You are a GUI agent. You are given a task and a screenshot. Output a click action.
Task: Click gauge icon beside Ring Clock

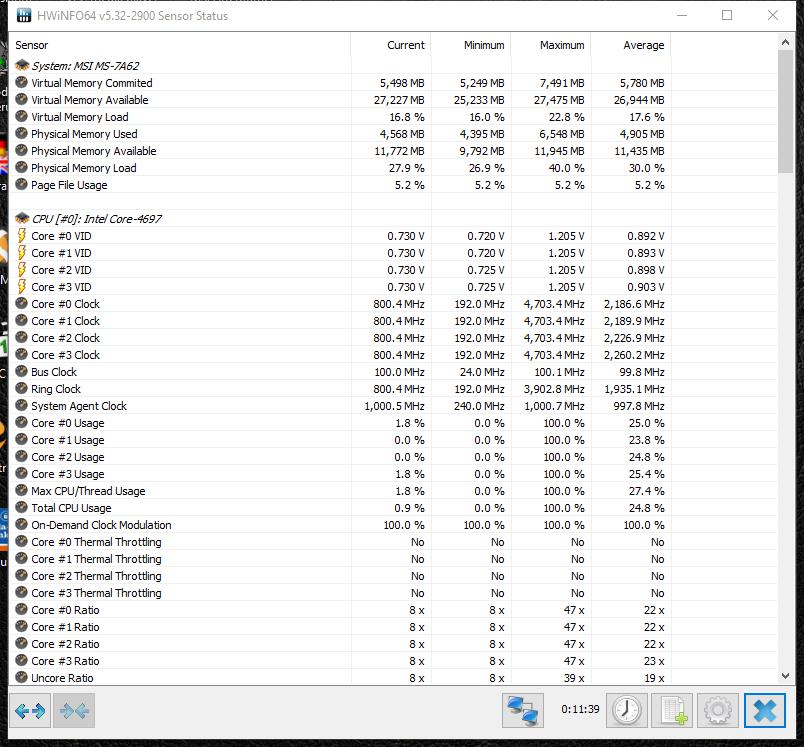pos(22,388)
